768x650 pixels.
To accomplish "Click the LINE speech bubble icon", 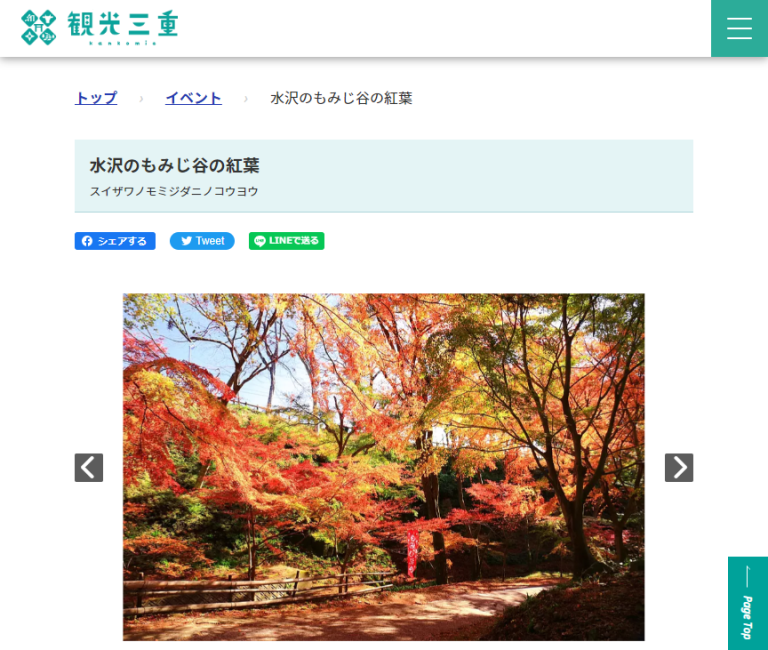I will [x=260, y=241].
